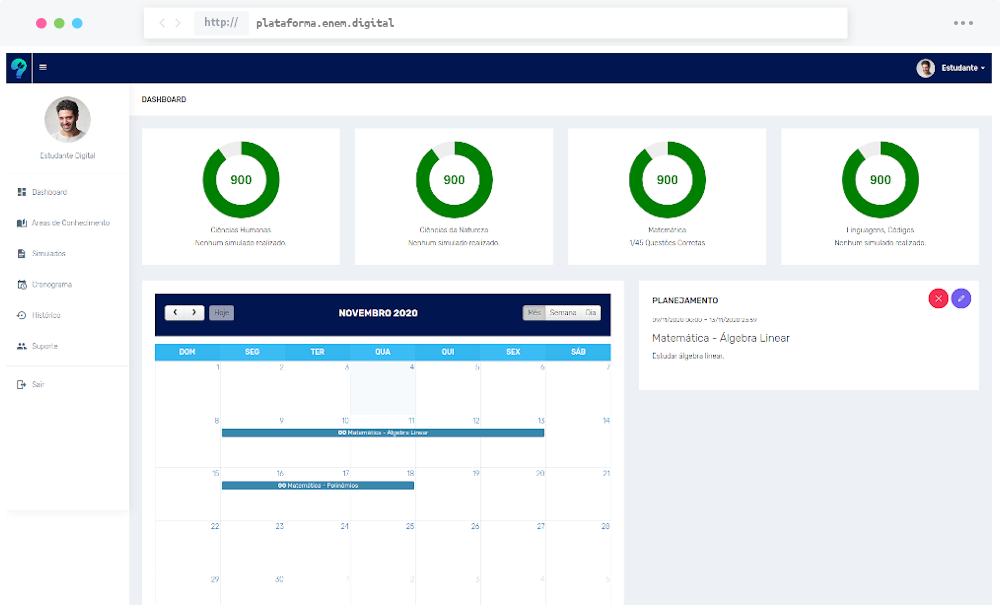Toggle the sidebar with the hamburger menu
The width and height of the screenshot is (1000, 613).
pyautogui.click(x=44, y=67)
